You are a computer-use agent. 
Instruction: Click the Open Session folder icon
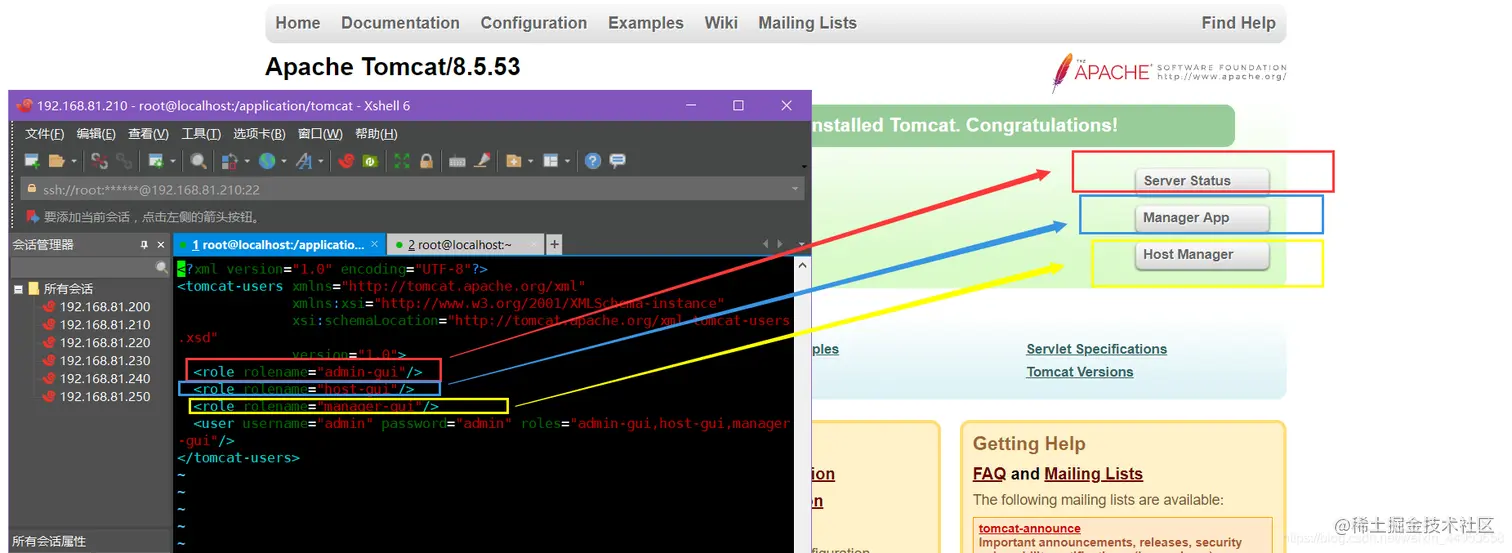pyautogui.click(x=56, y=161)
